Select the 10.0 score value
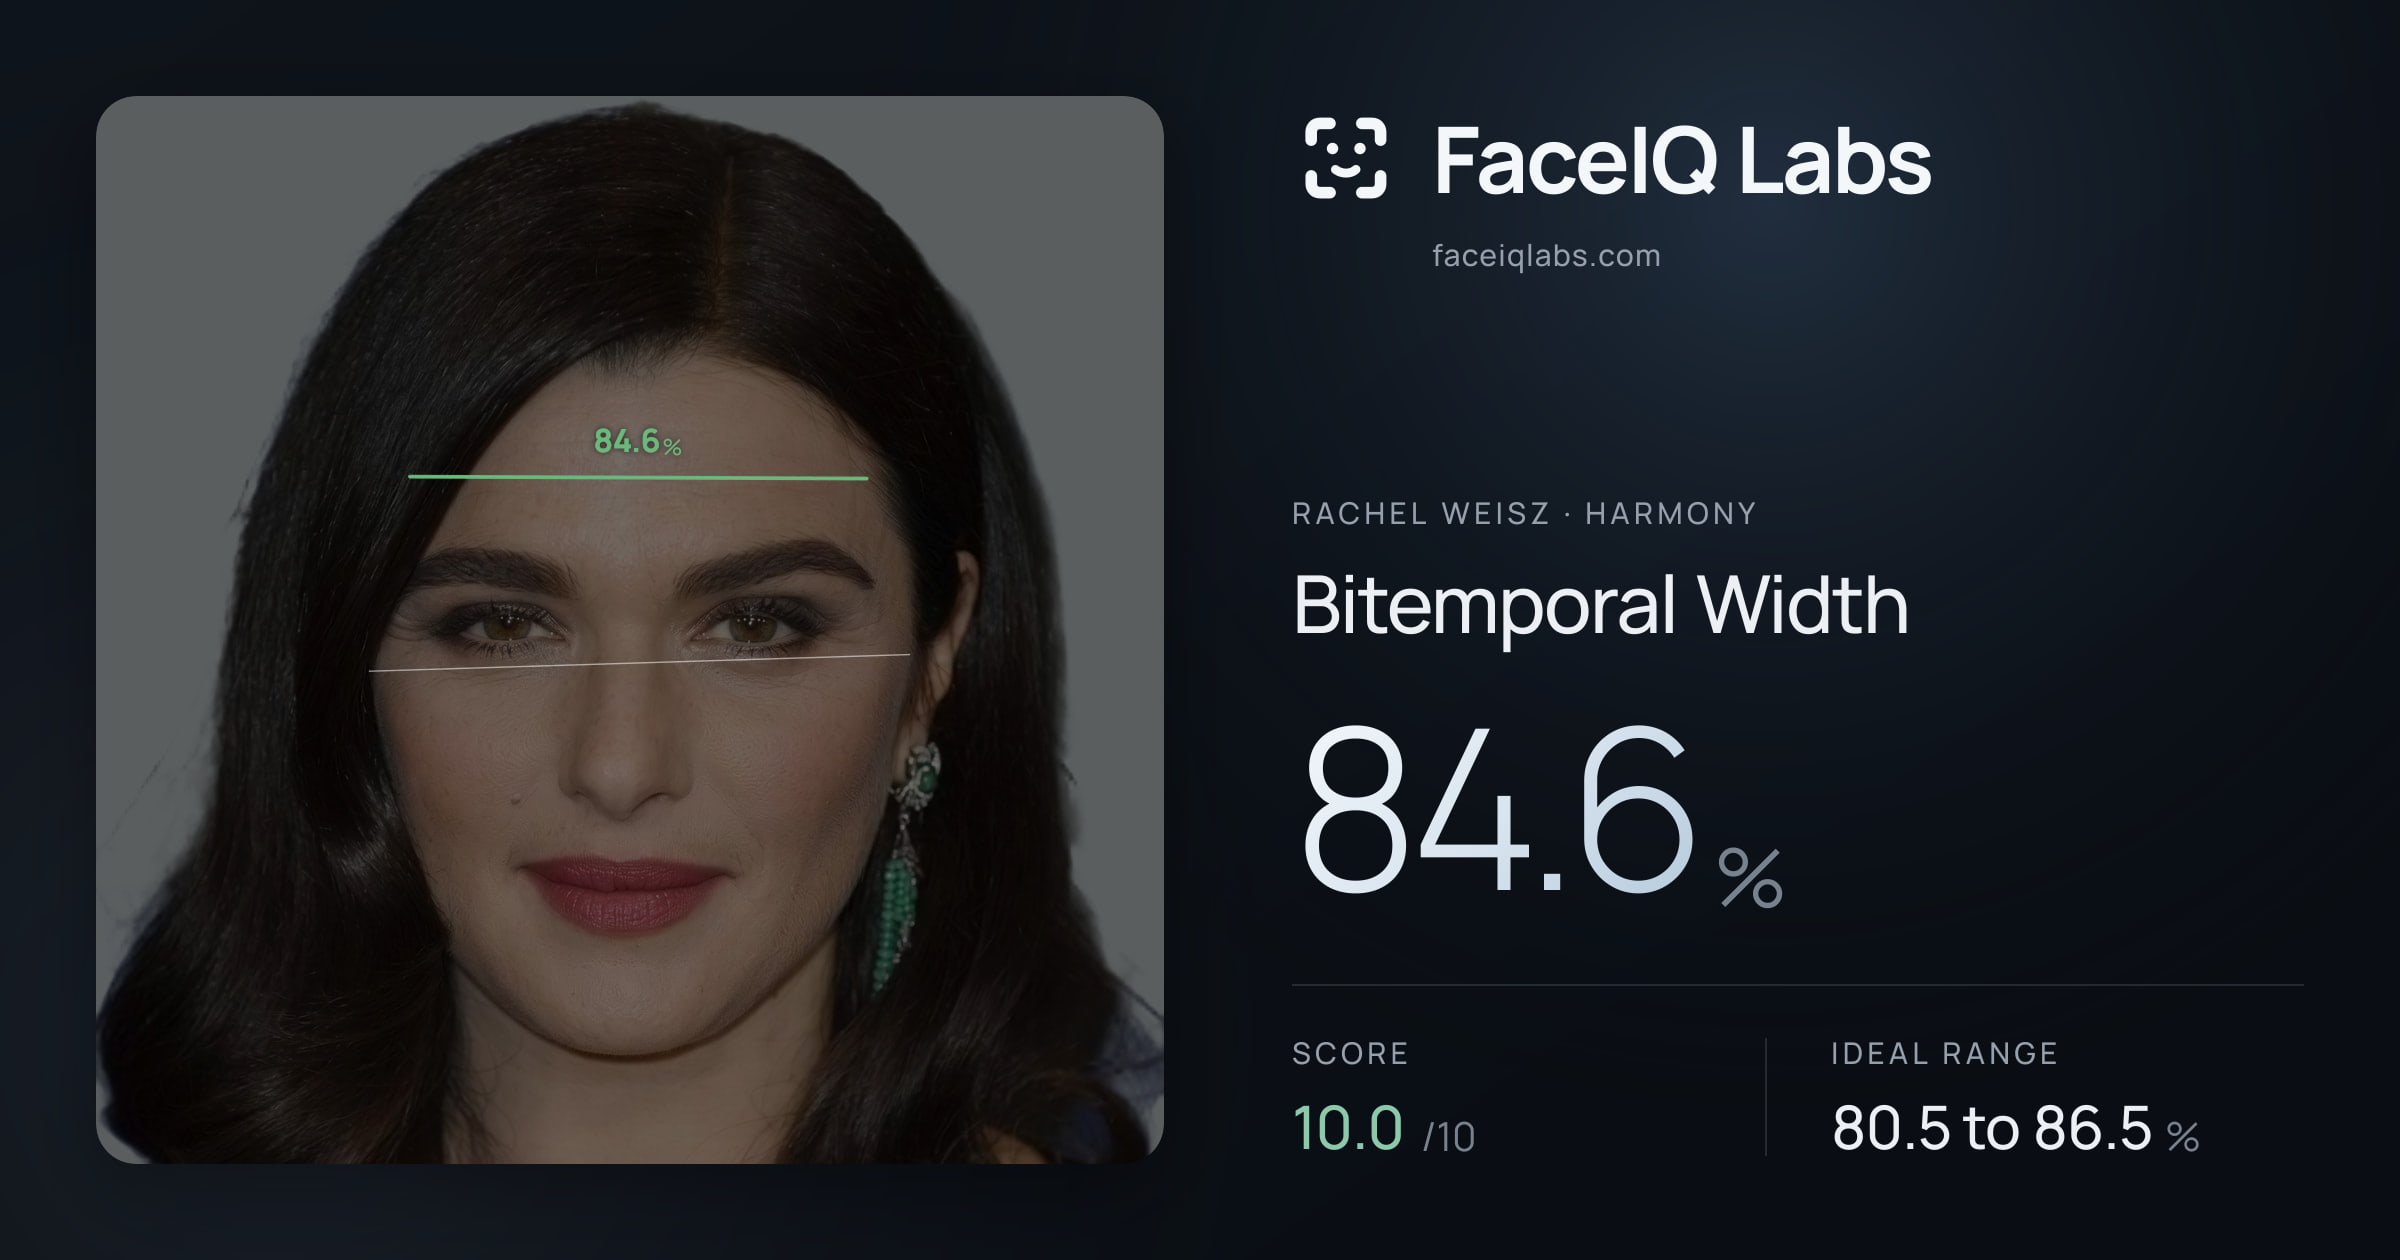Screen dimensions: 2400x1260 tap(1348, 1128)
